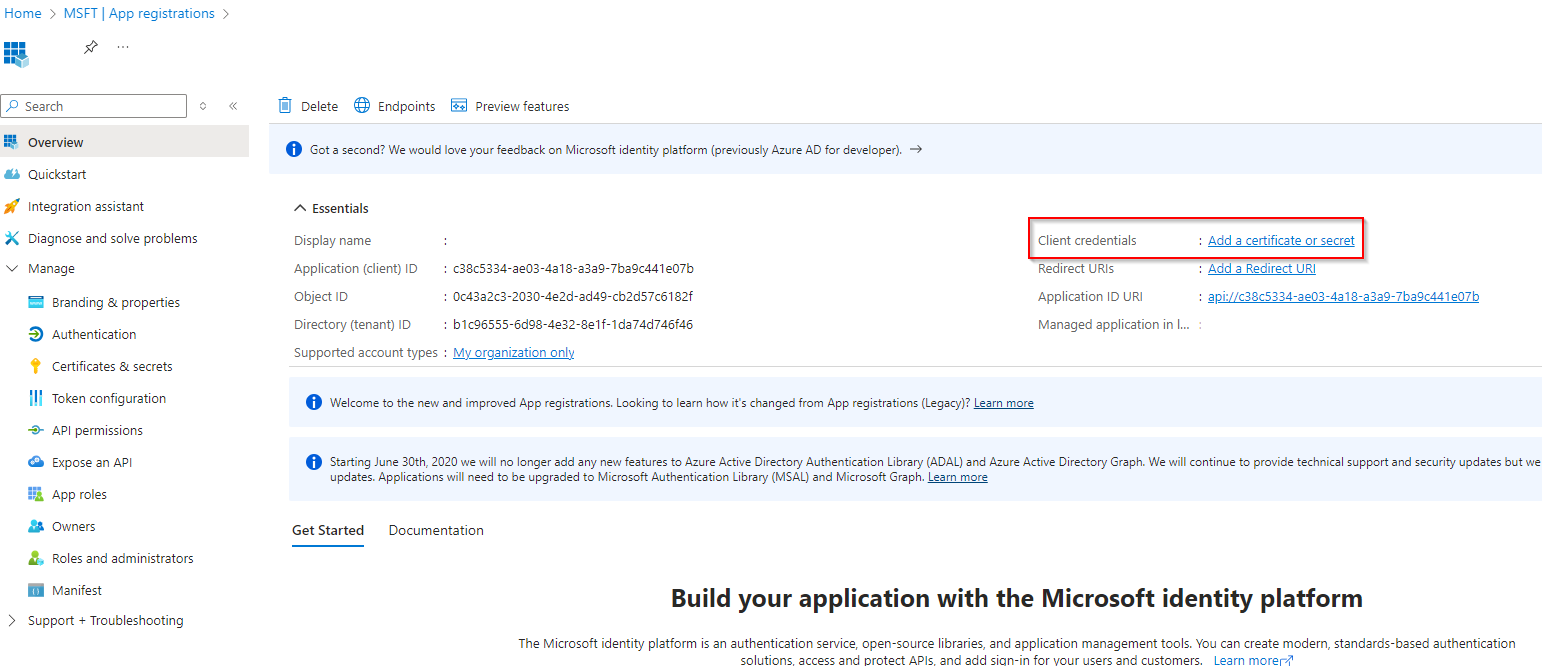Collapse the Essentials section
This screenshot has height=666, width=1542.
pyautogui.click(x=300, y=208)
